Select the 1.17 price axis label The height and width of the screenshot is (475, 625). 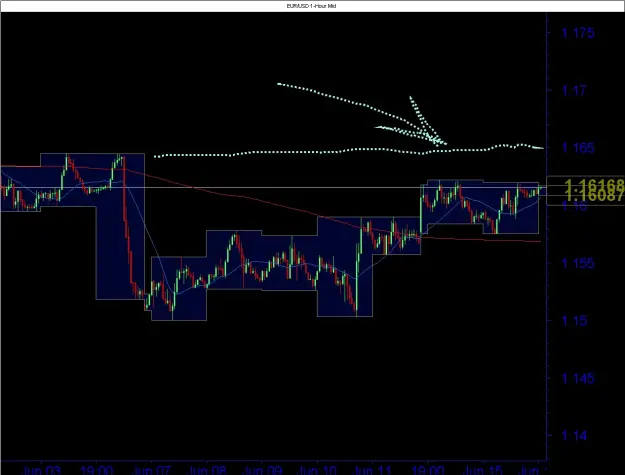[x=574, y=90]
